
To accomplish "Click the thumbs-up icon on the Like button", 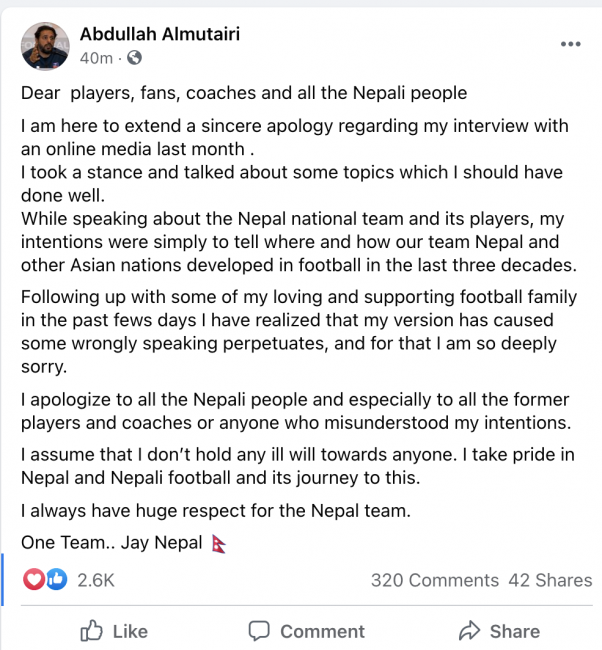I will 92,631.
